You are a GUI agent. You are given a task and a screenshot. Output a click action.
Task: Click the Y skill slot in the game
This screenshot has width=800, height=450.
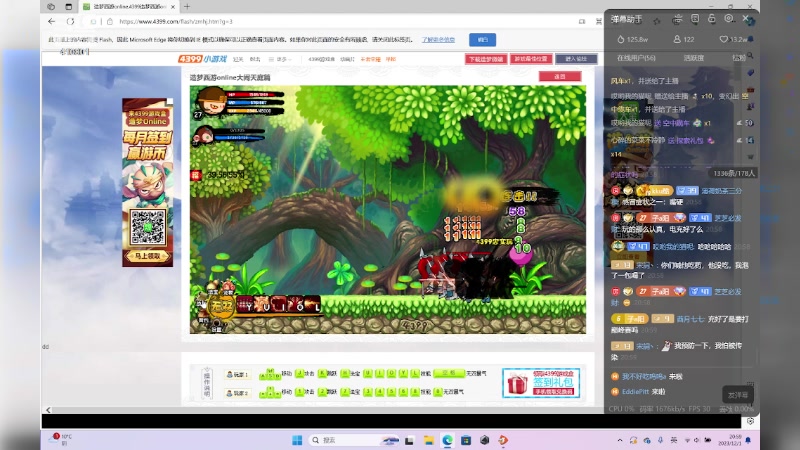coord(246,305)
